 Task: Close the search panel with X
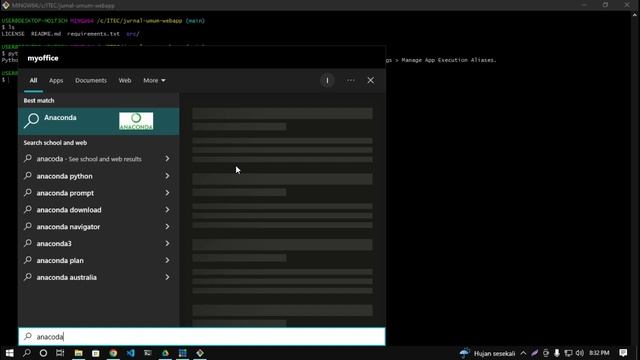coord(370,80)
